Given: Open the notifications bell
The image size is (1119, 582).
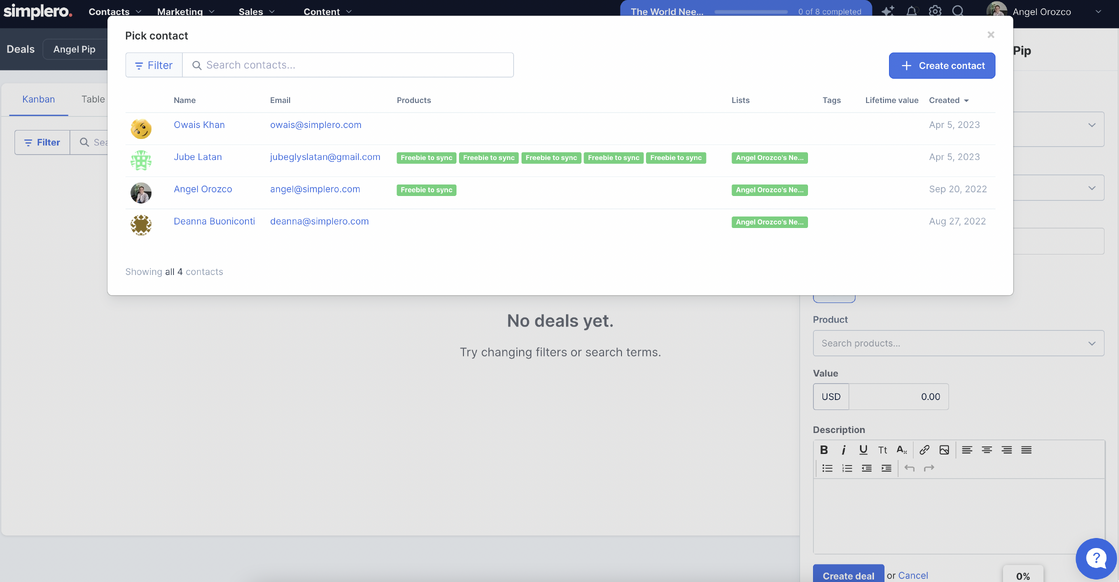Looking at the screenshot, I should tap(911, 12).
